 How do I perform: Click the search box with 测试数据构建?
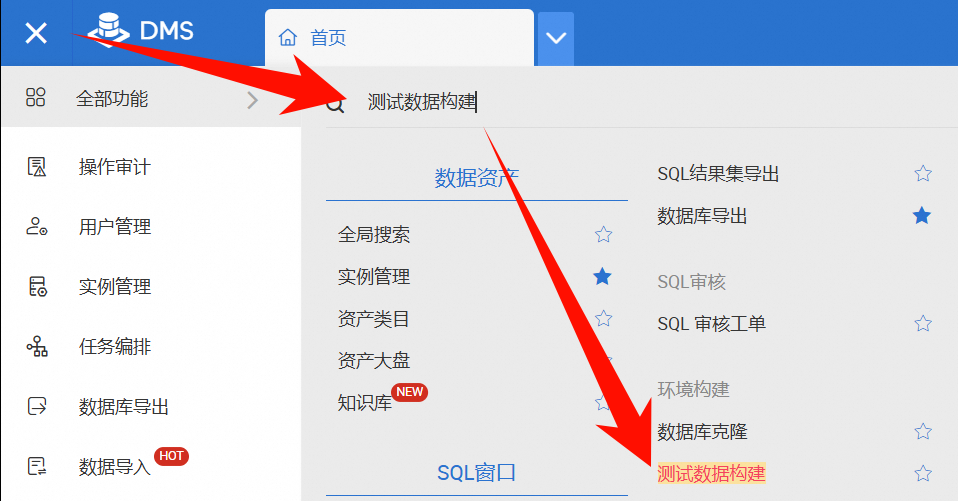642,101
